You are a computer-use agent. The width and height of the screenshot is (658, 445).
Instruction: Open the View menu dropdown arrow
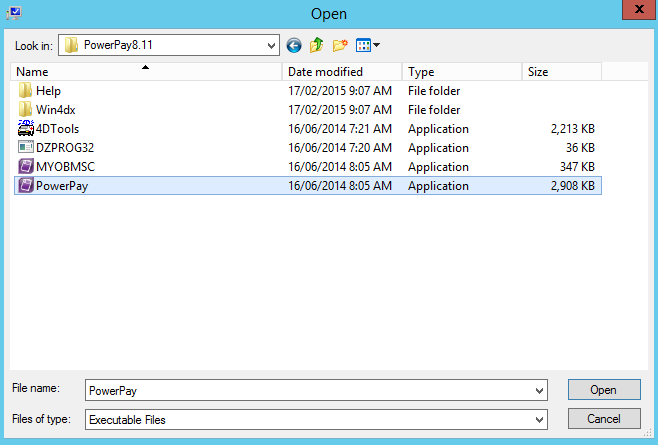(376, 44)
